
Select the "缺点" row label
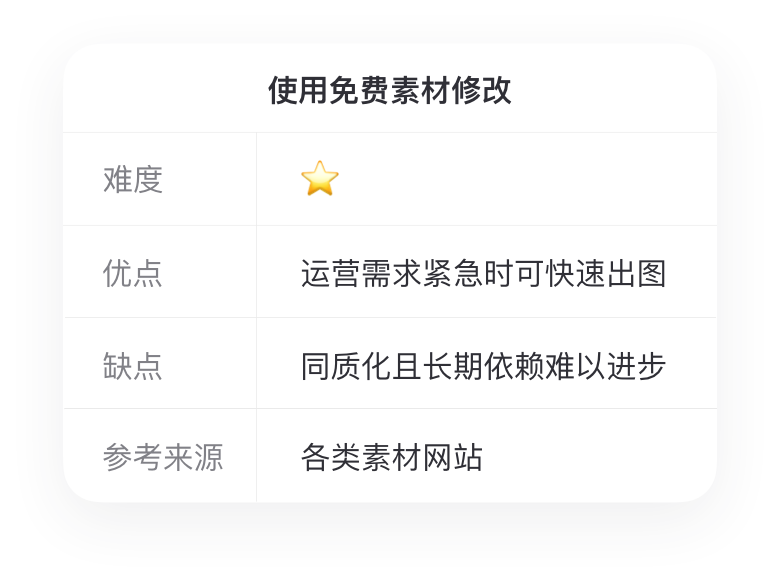coord(133,366)
